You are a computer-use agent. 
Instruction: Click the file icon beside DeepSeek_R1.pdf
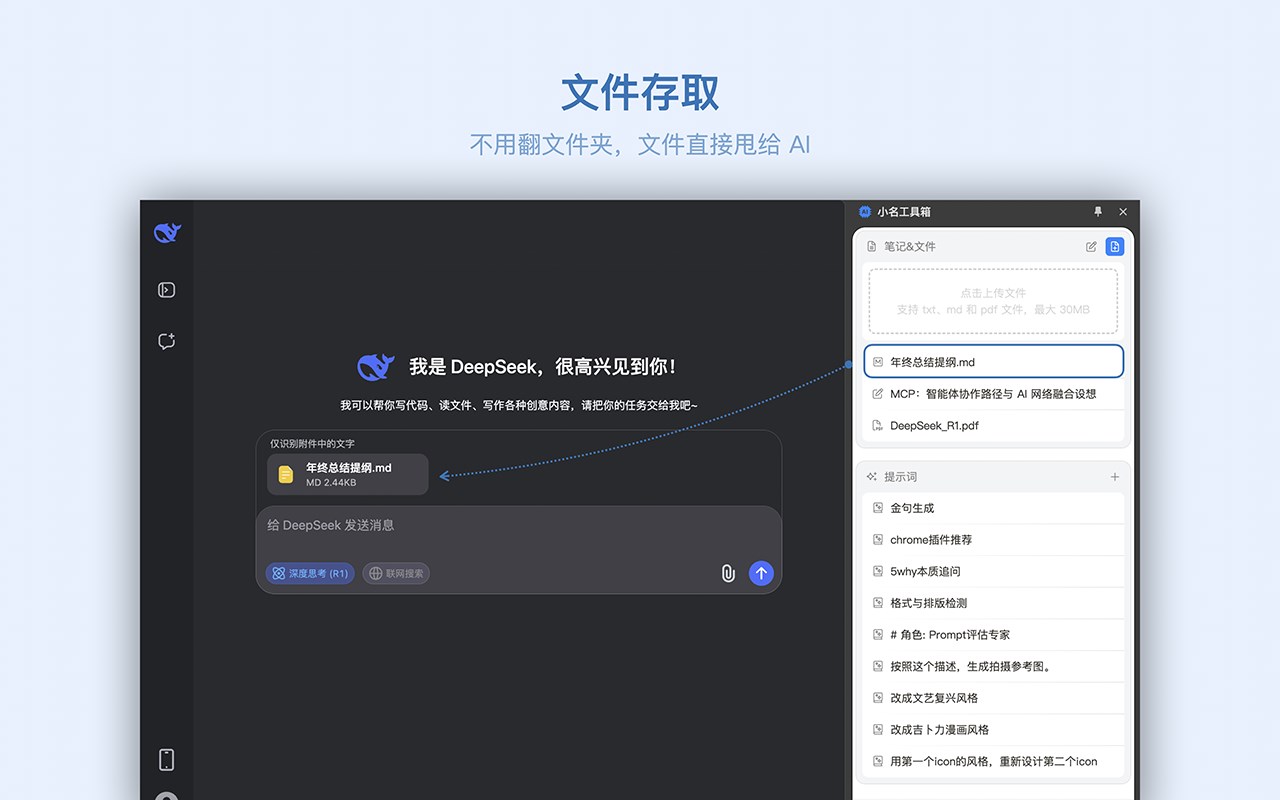point(878,425)
